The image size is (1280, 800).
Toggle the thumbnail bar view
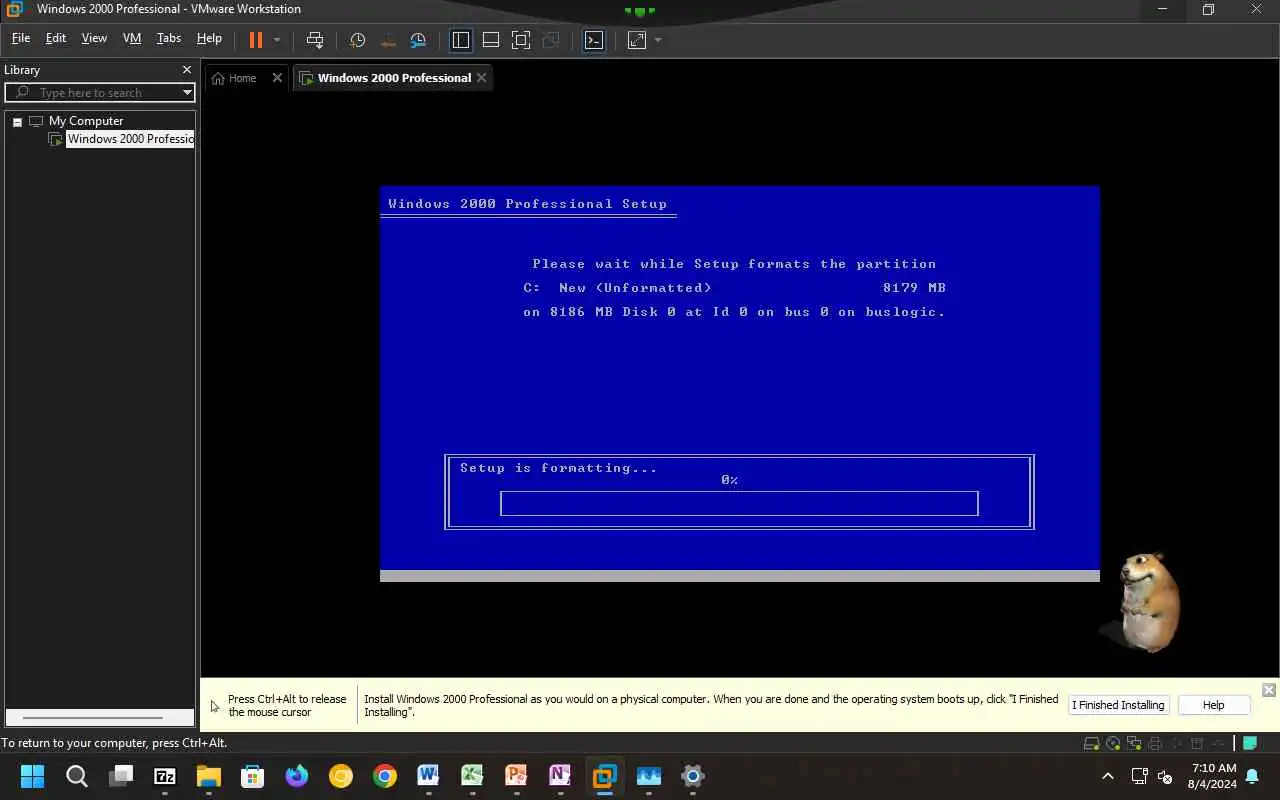point(491,40)
